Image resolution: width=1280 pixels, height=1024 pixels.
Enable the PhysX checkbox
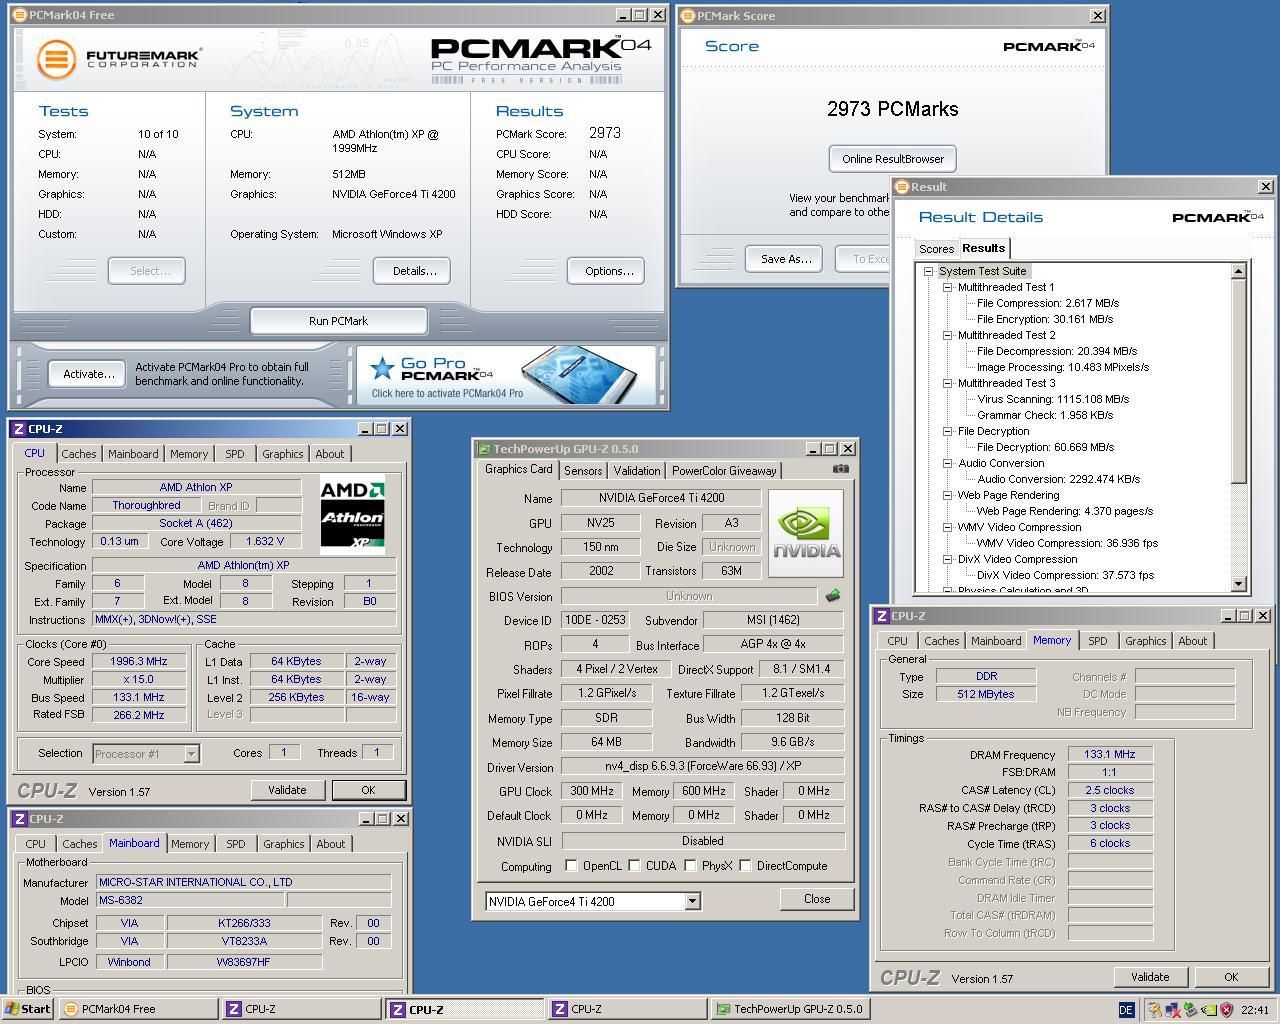tap(690, 866)
